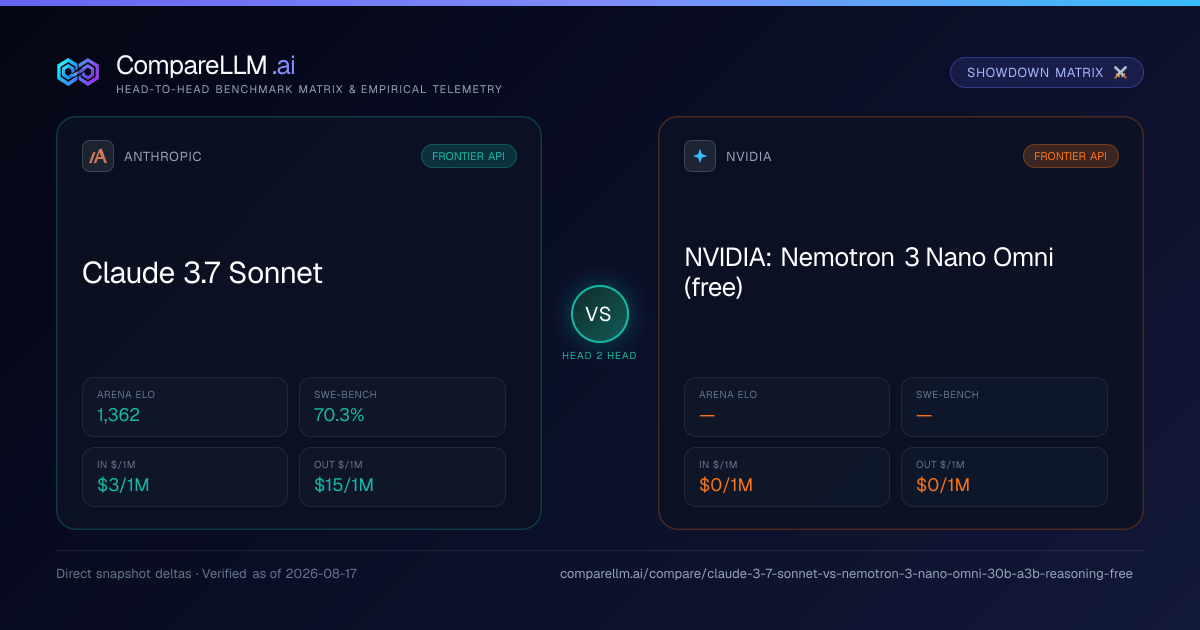The width and height of the screenshot is (1200, 630).
Task: Select the teal Frontier API badge for Anthropic
Action: click(469, 156)
